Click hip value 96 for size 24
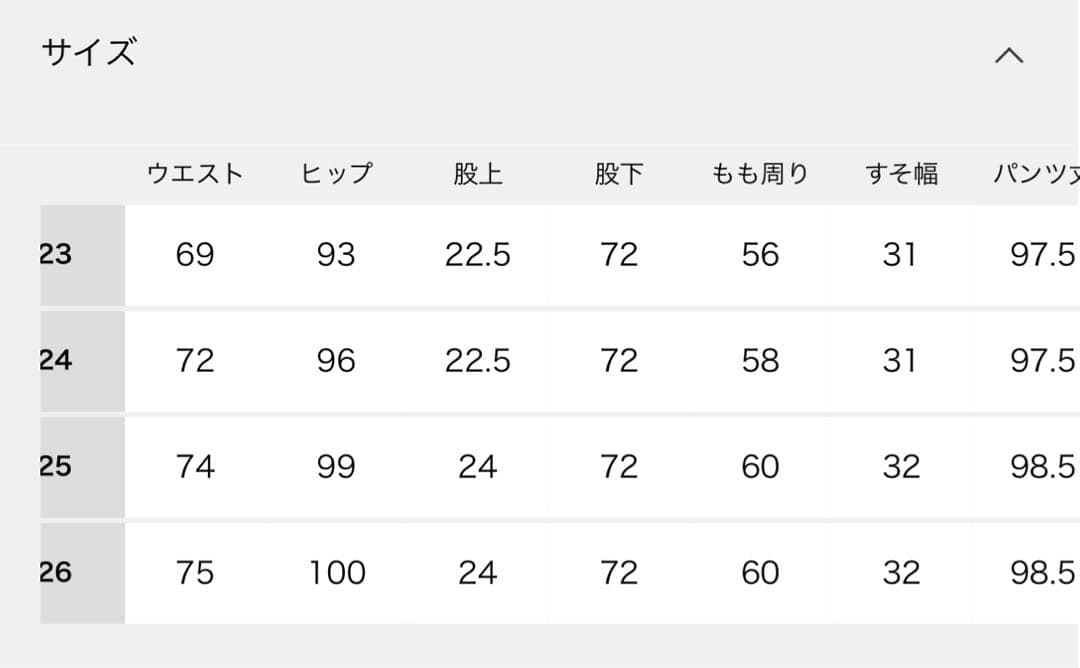Image resolution: width=1080 pixels, height=668 pixels. [336, 360]
